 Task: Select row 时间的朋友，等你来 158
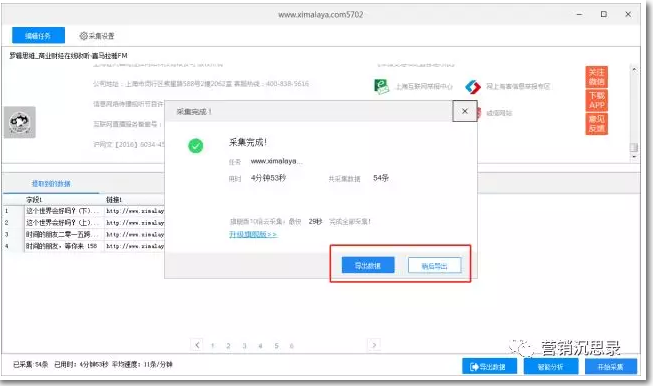pyautogui.click(x=62, y=246)
